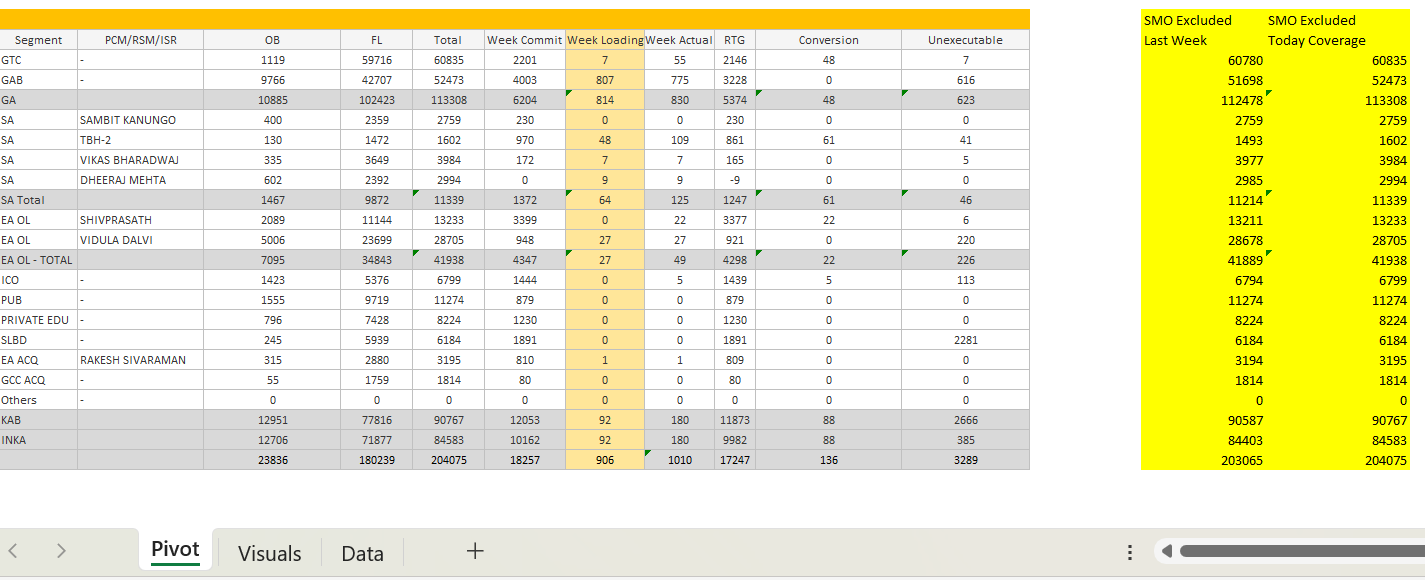Click the horizontal scrollbar left arrow
1425x580 pixels.
[1163, 551]
